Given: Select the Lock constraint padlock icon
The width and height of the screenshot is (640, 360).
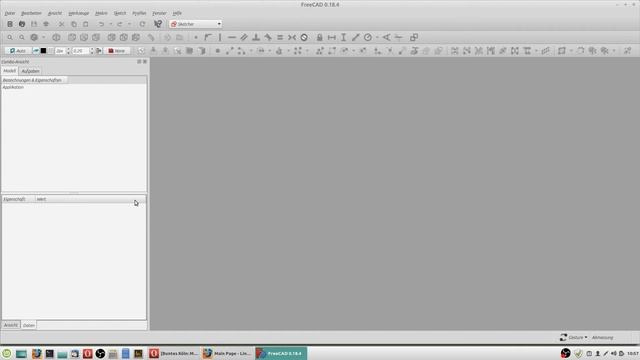Looking at the screenshot, I should 320,38.
